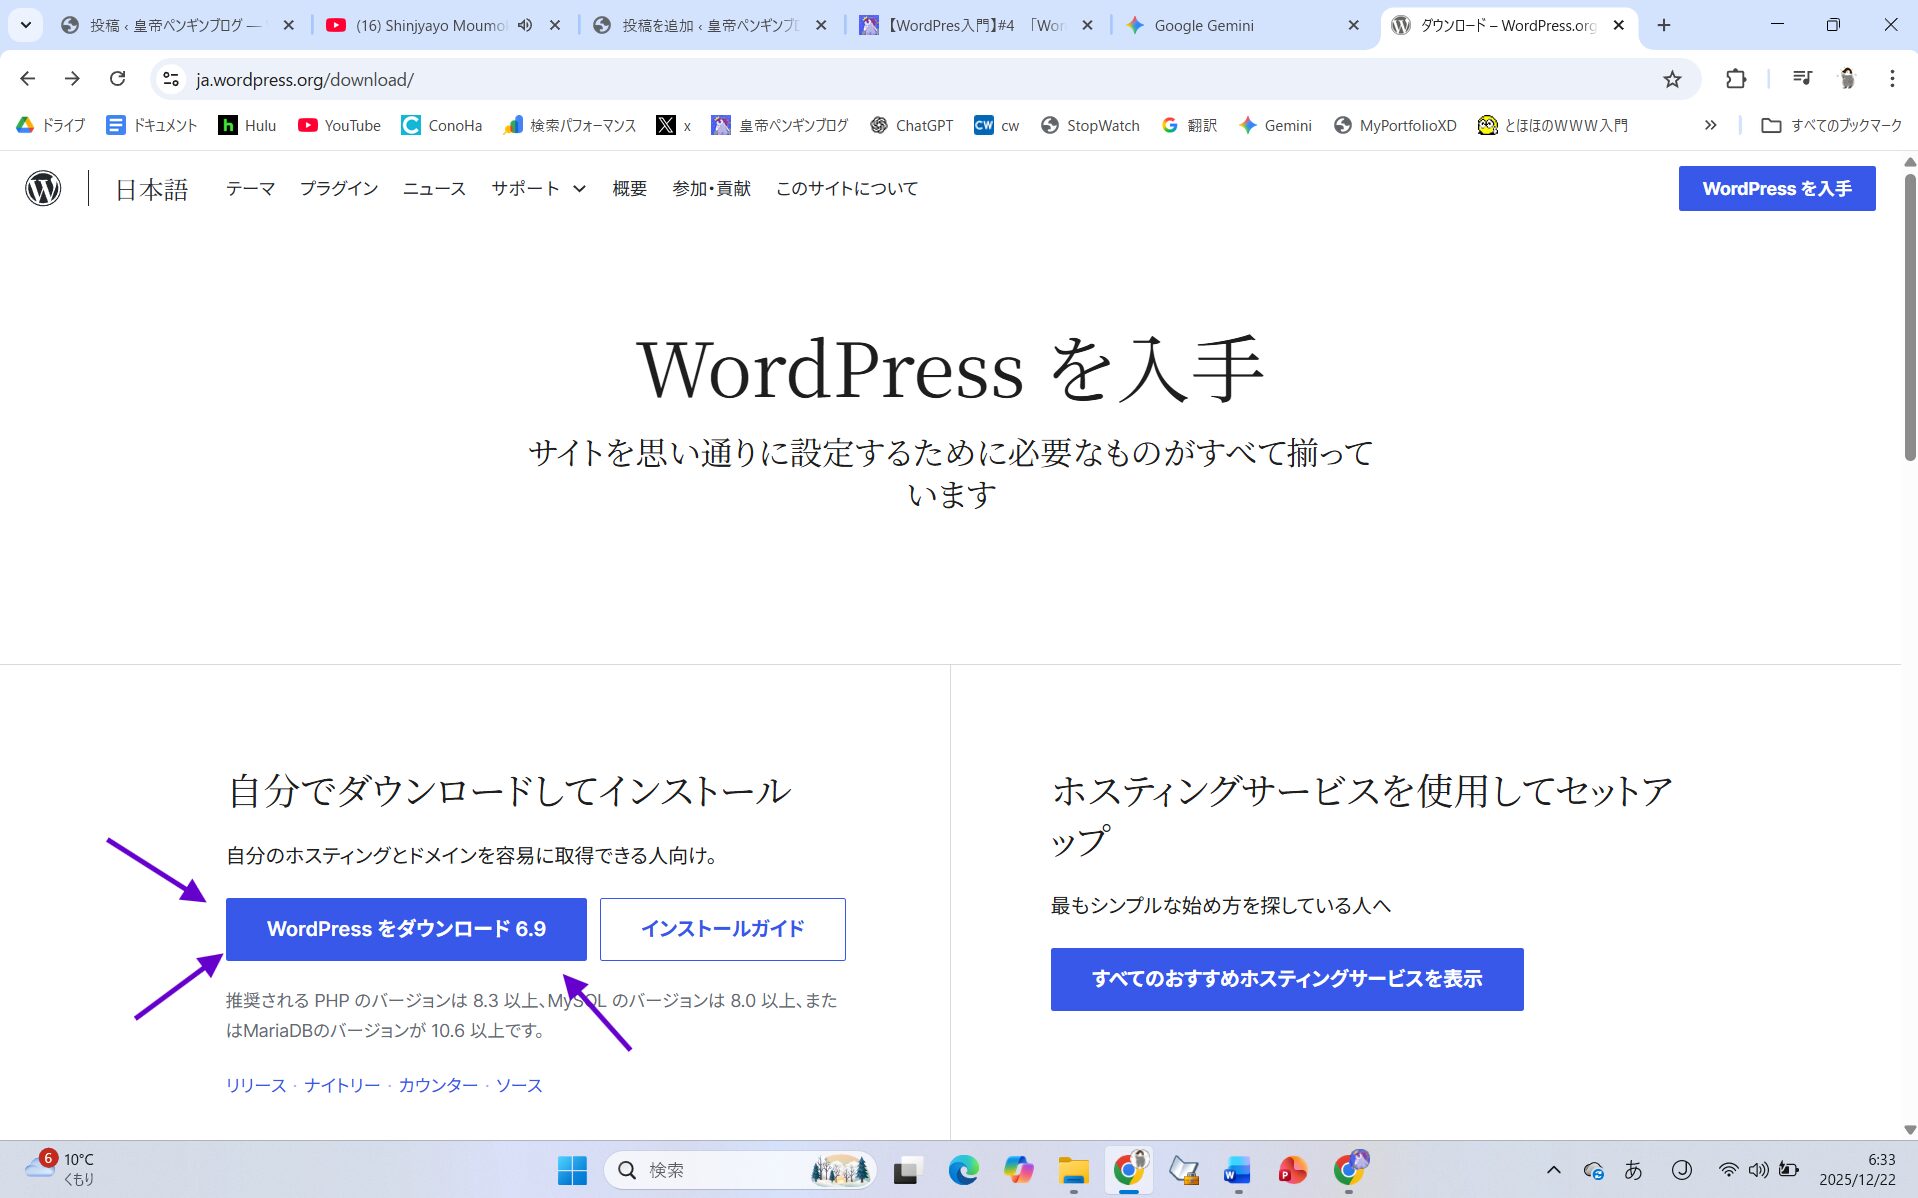The width and height of the screenshot is (1918, 1198).
Task: Open the プラグイン menu item
Action: (339, 188)
